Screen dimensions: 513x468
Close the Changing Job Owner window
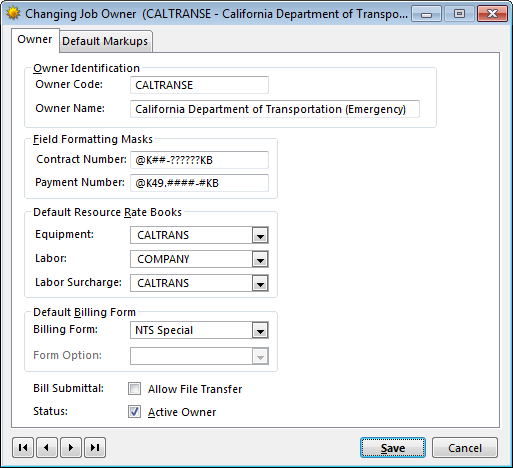click(492, 14)
